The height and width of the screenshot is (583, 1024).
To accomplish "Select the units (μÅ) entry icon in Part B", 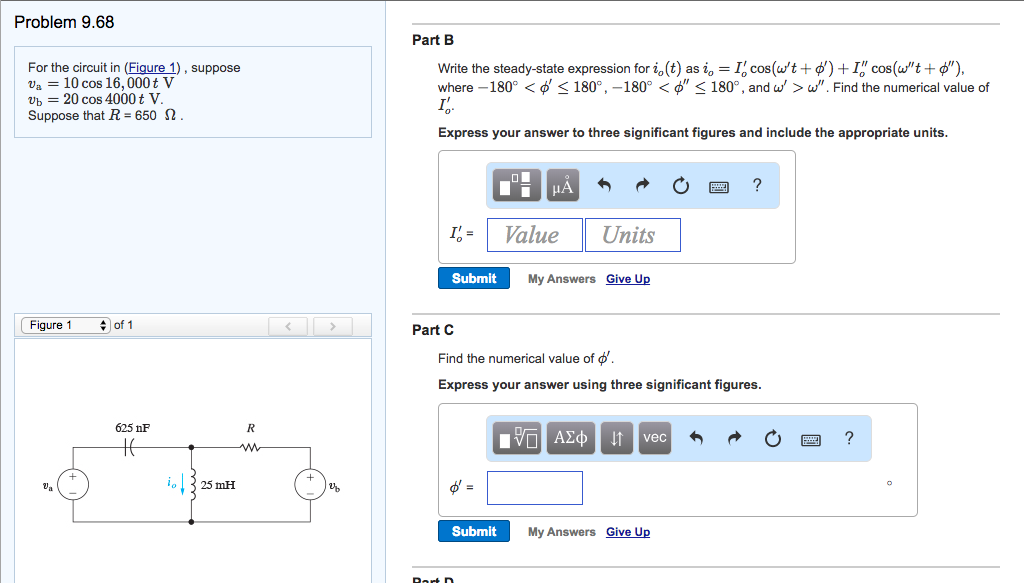I will (562, 184).
